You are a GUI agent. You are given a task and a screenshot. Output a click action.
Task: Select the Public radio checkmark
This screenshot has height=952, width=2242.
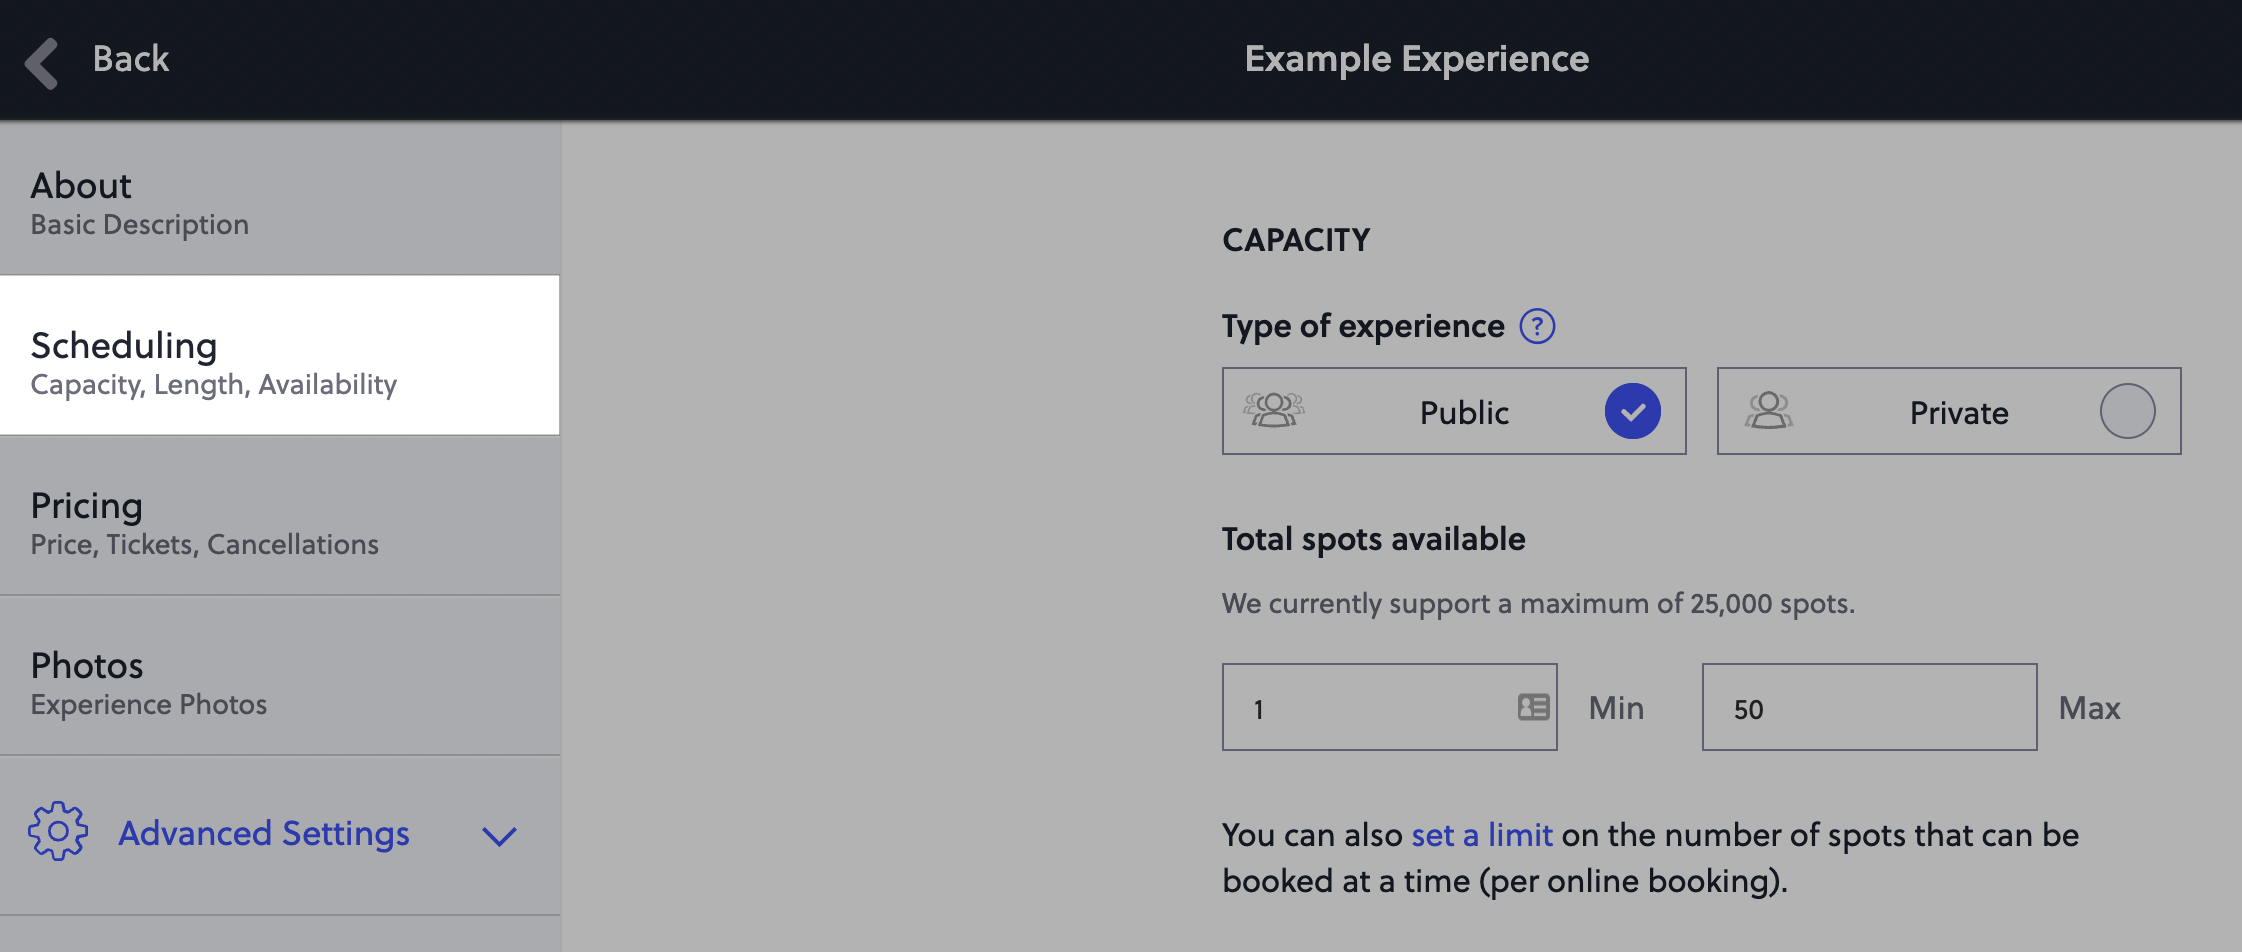tap(1633, 411)
